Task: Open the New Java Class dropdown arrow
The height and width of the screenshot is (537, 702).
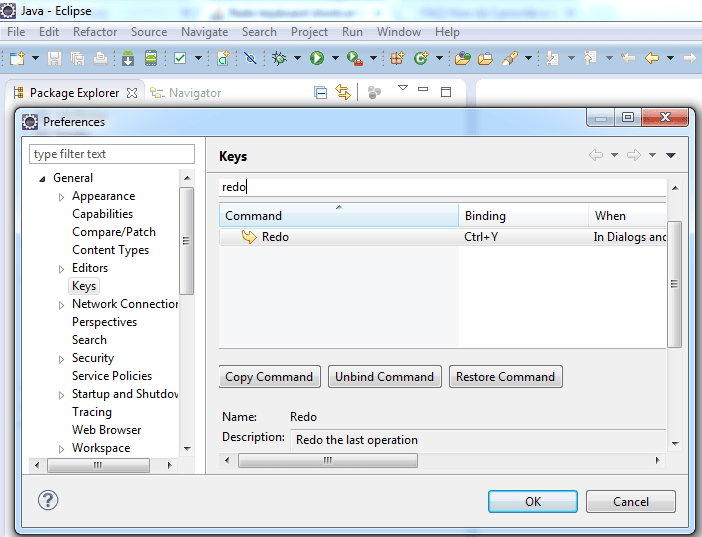Action: [439, 58]
